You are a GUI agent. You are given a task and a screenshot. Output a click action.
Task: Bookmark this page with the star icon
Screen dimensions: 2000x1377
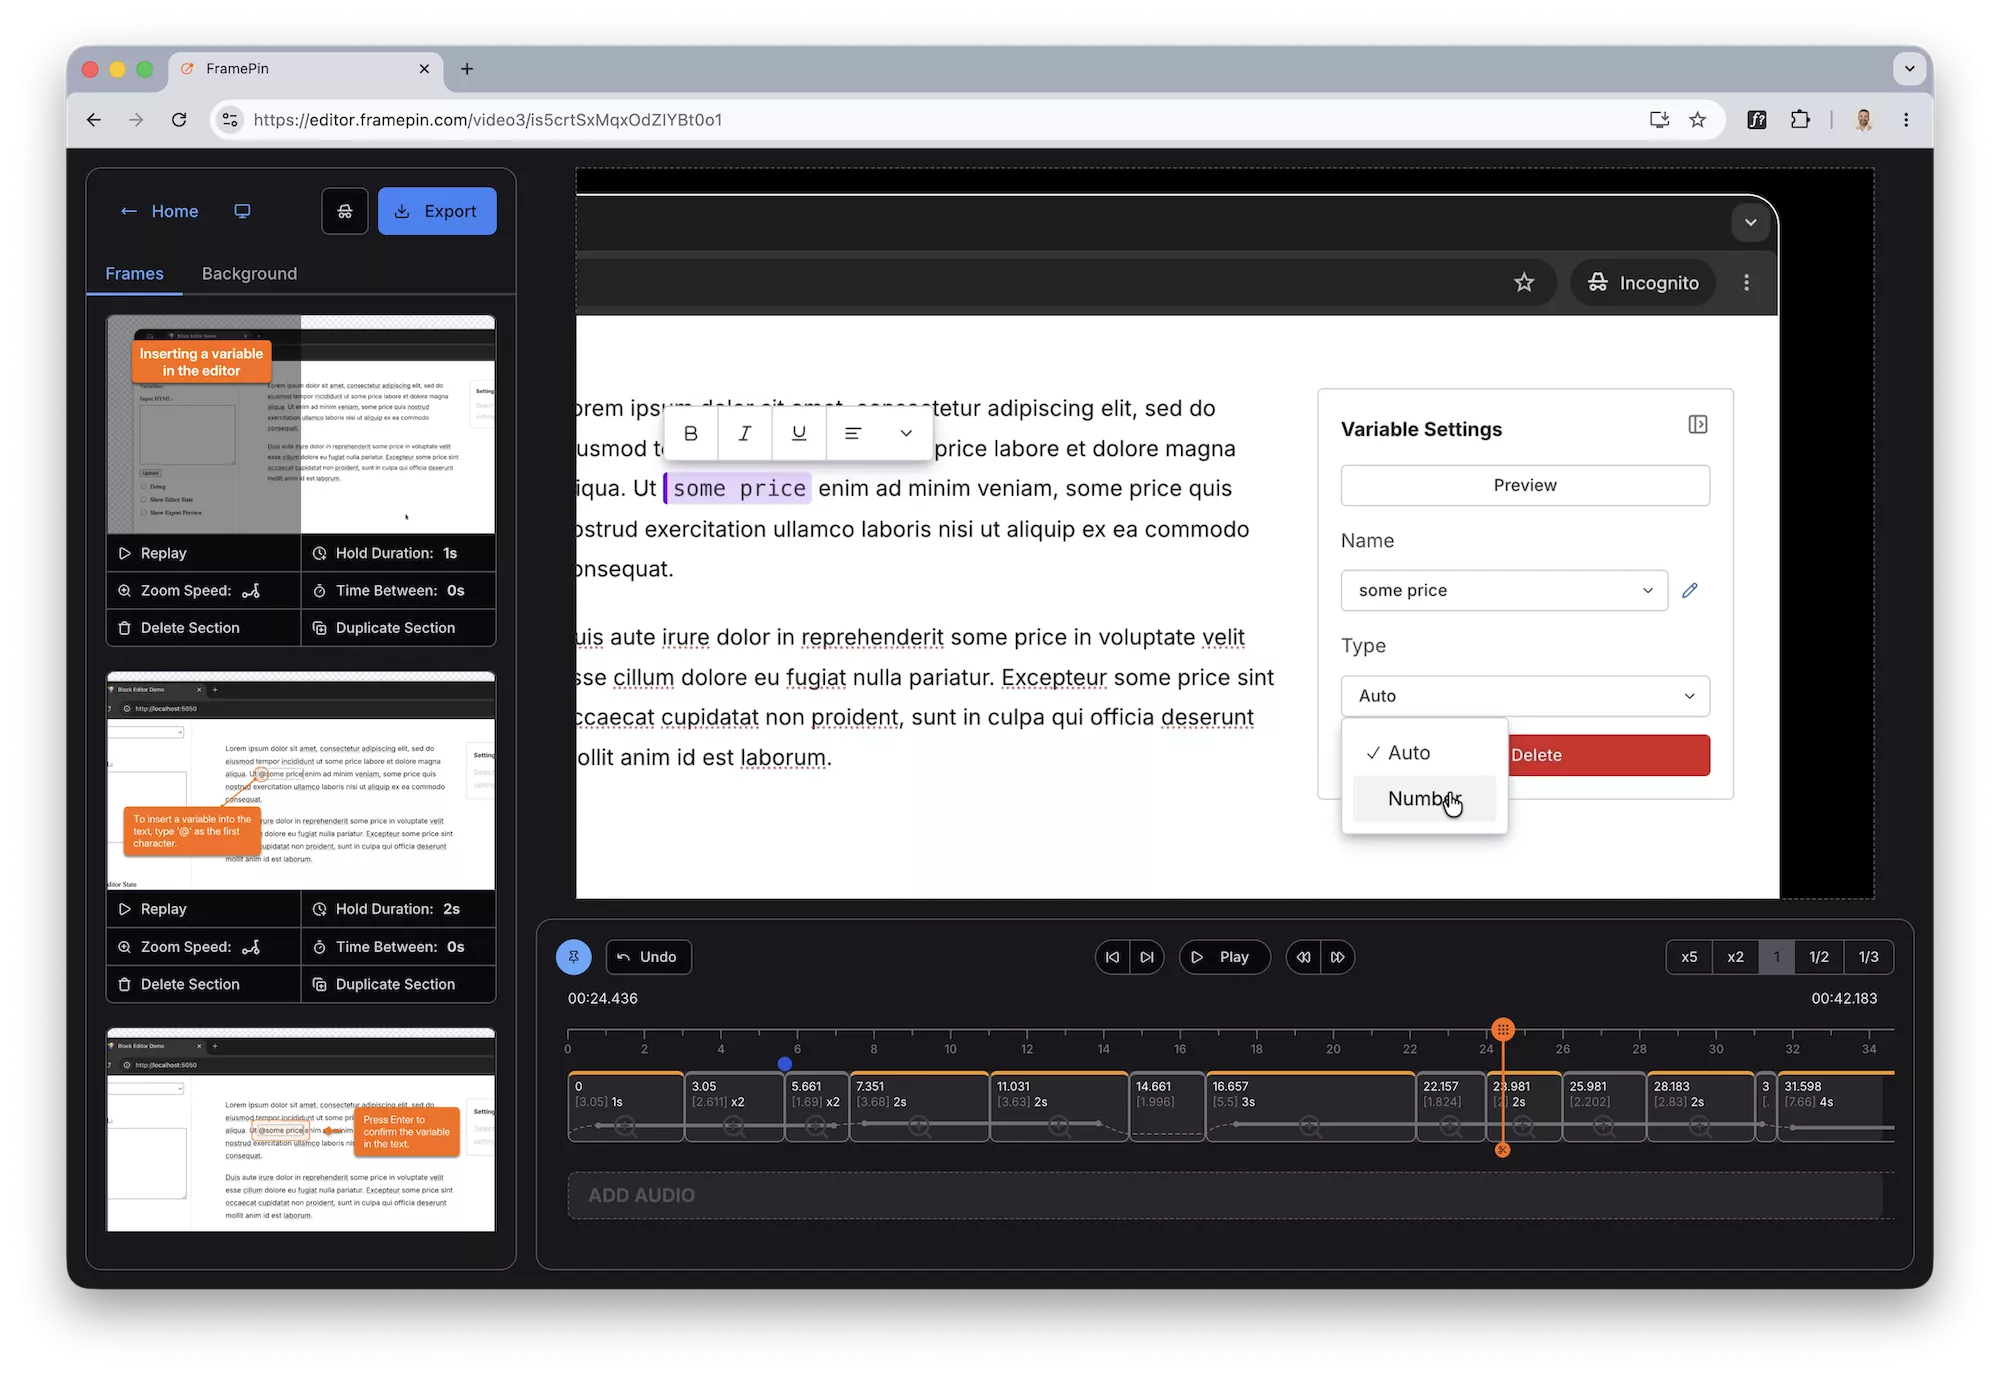click(1697, 120)
